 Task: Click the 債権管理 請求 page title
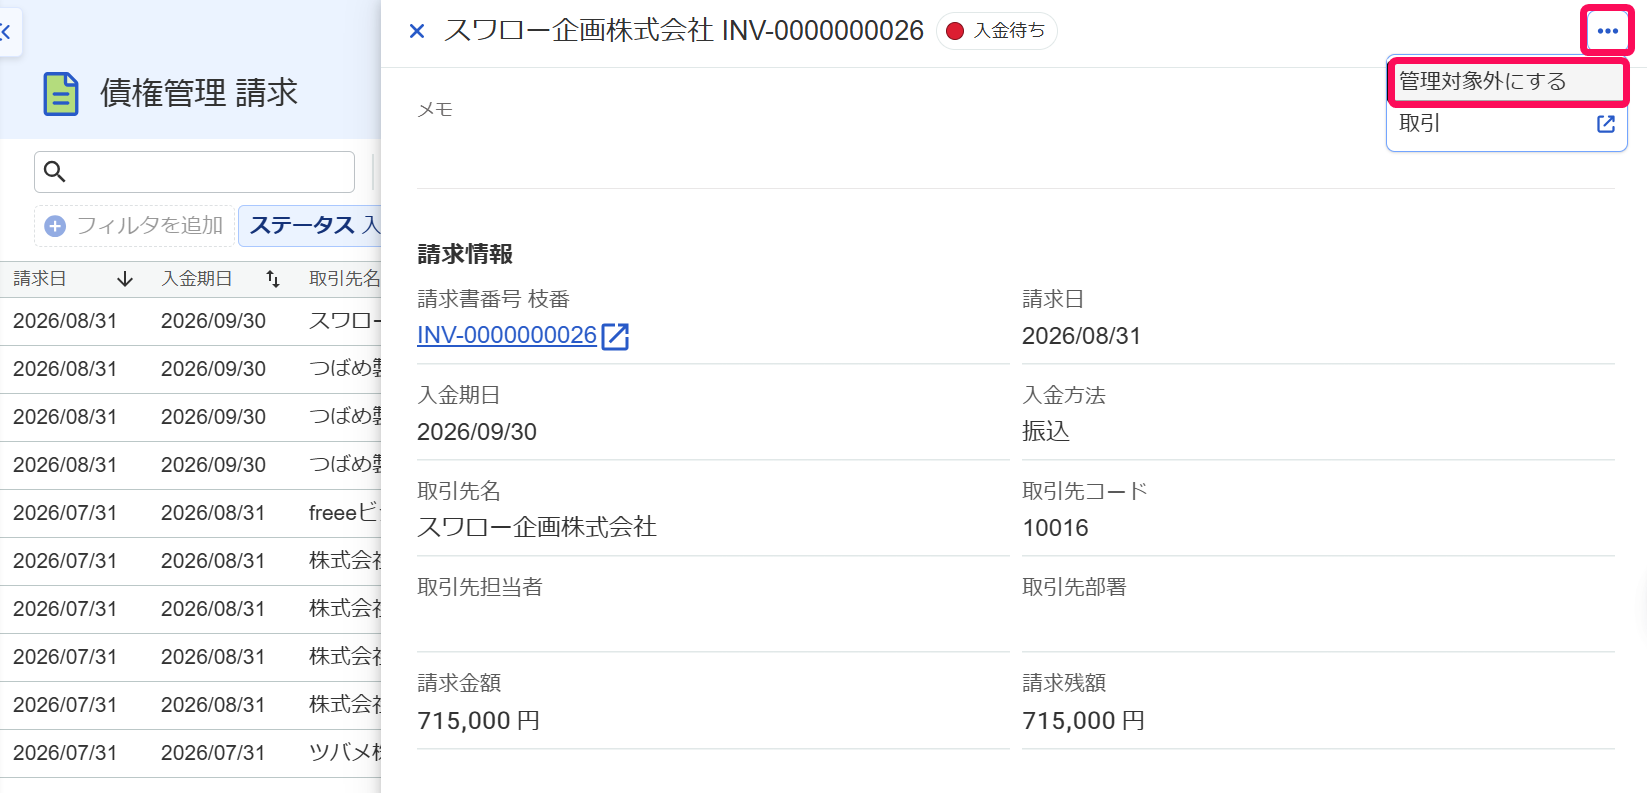click(x=199, y=93)
